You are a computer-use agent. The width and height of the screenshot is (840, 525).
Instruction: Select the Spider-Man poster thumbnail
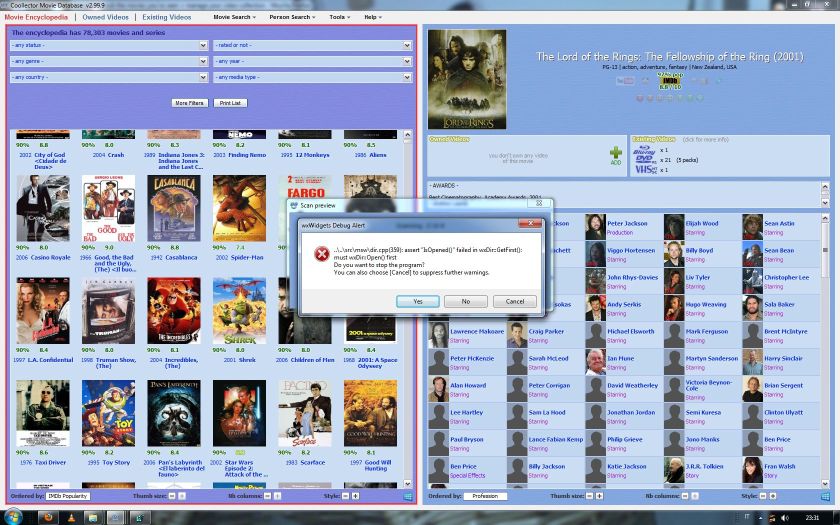click(x=239, y=208)
